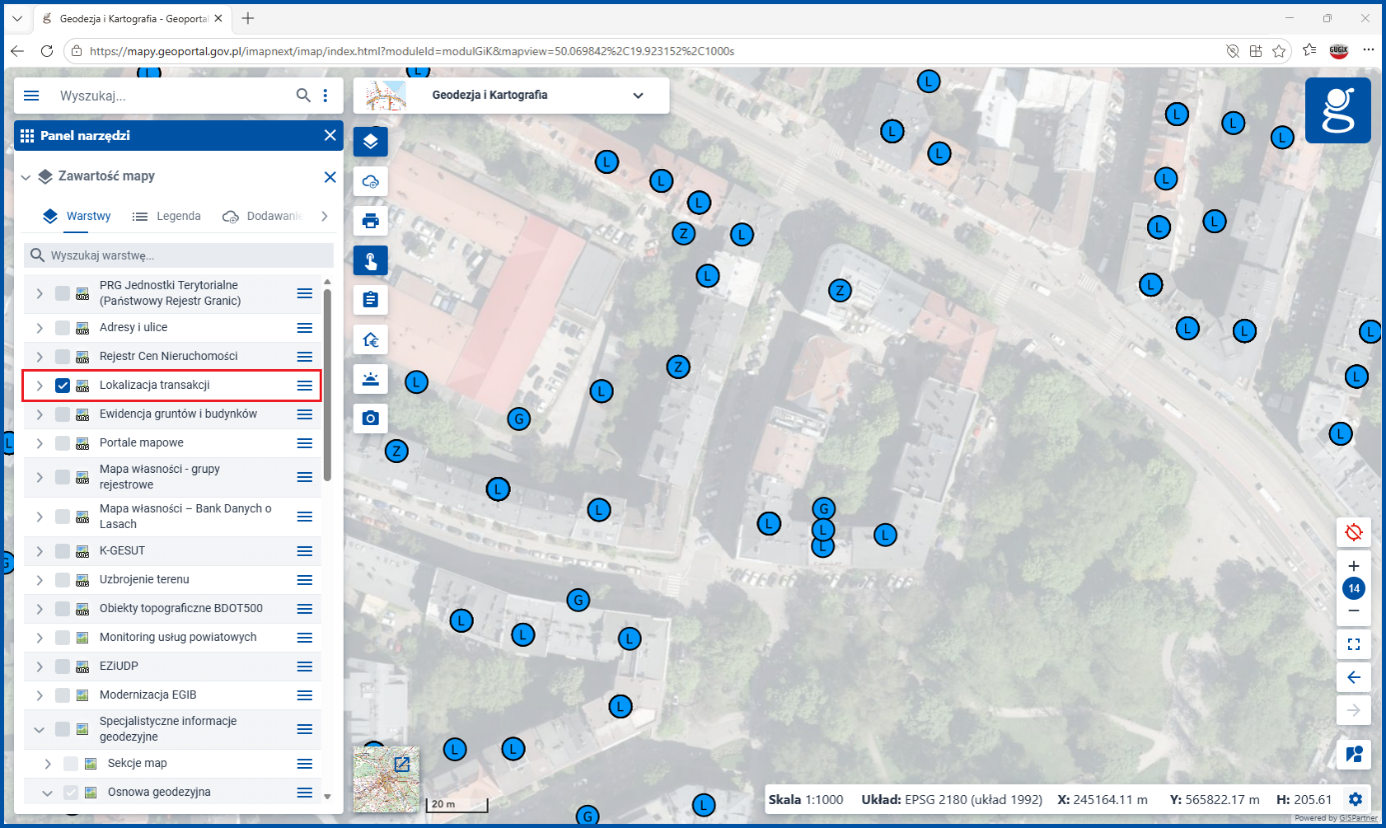Check the K-GESUT layer checkbox

pyautogui.click(x=63, y=551)
